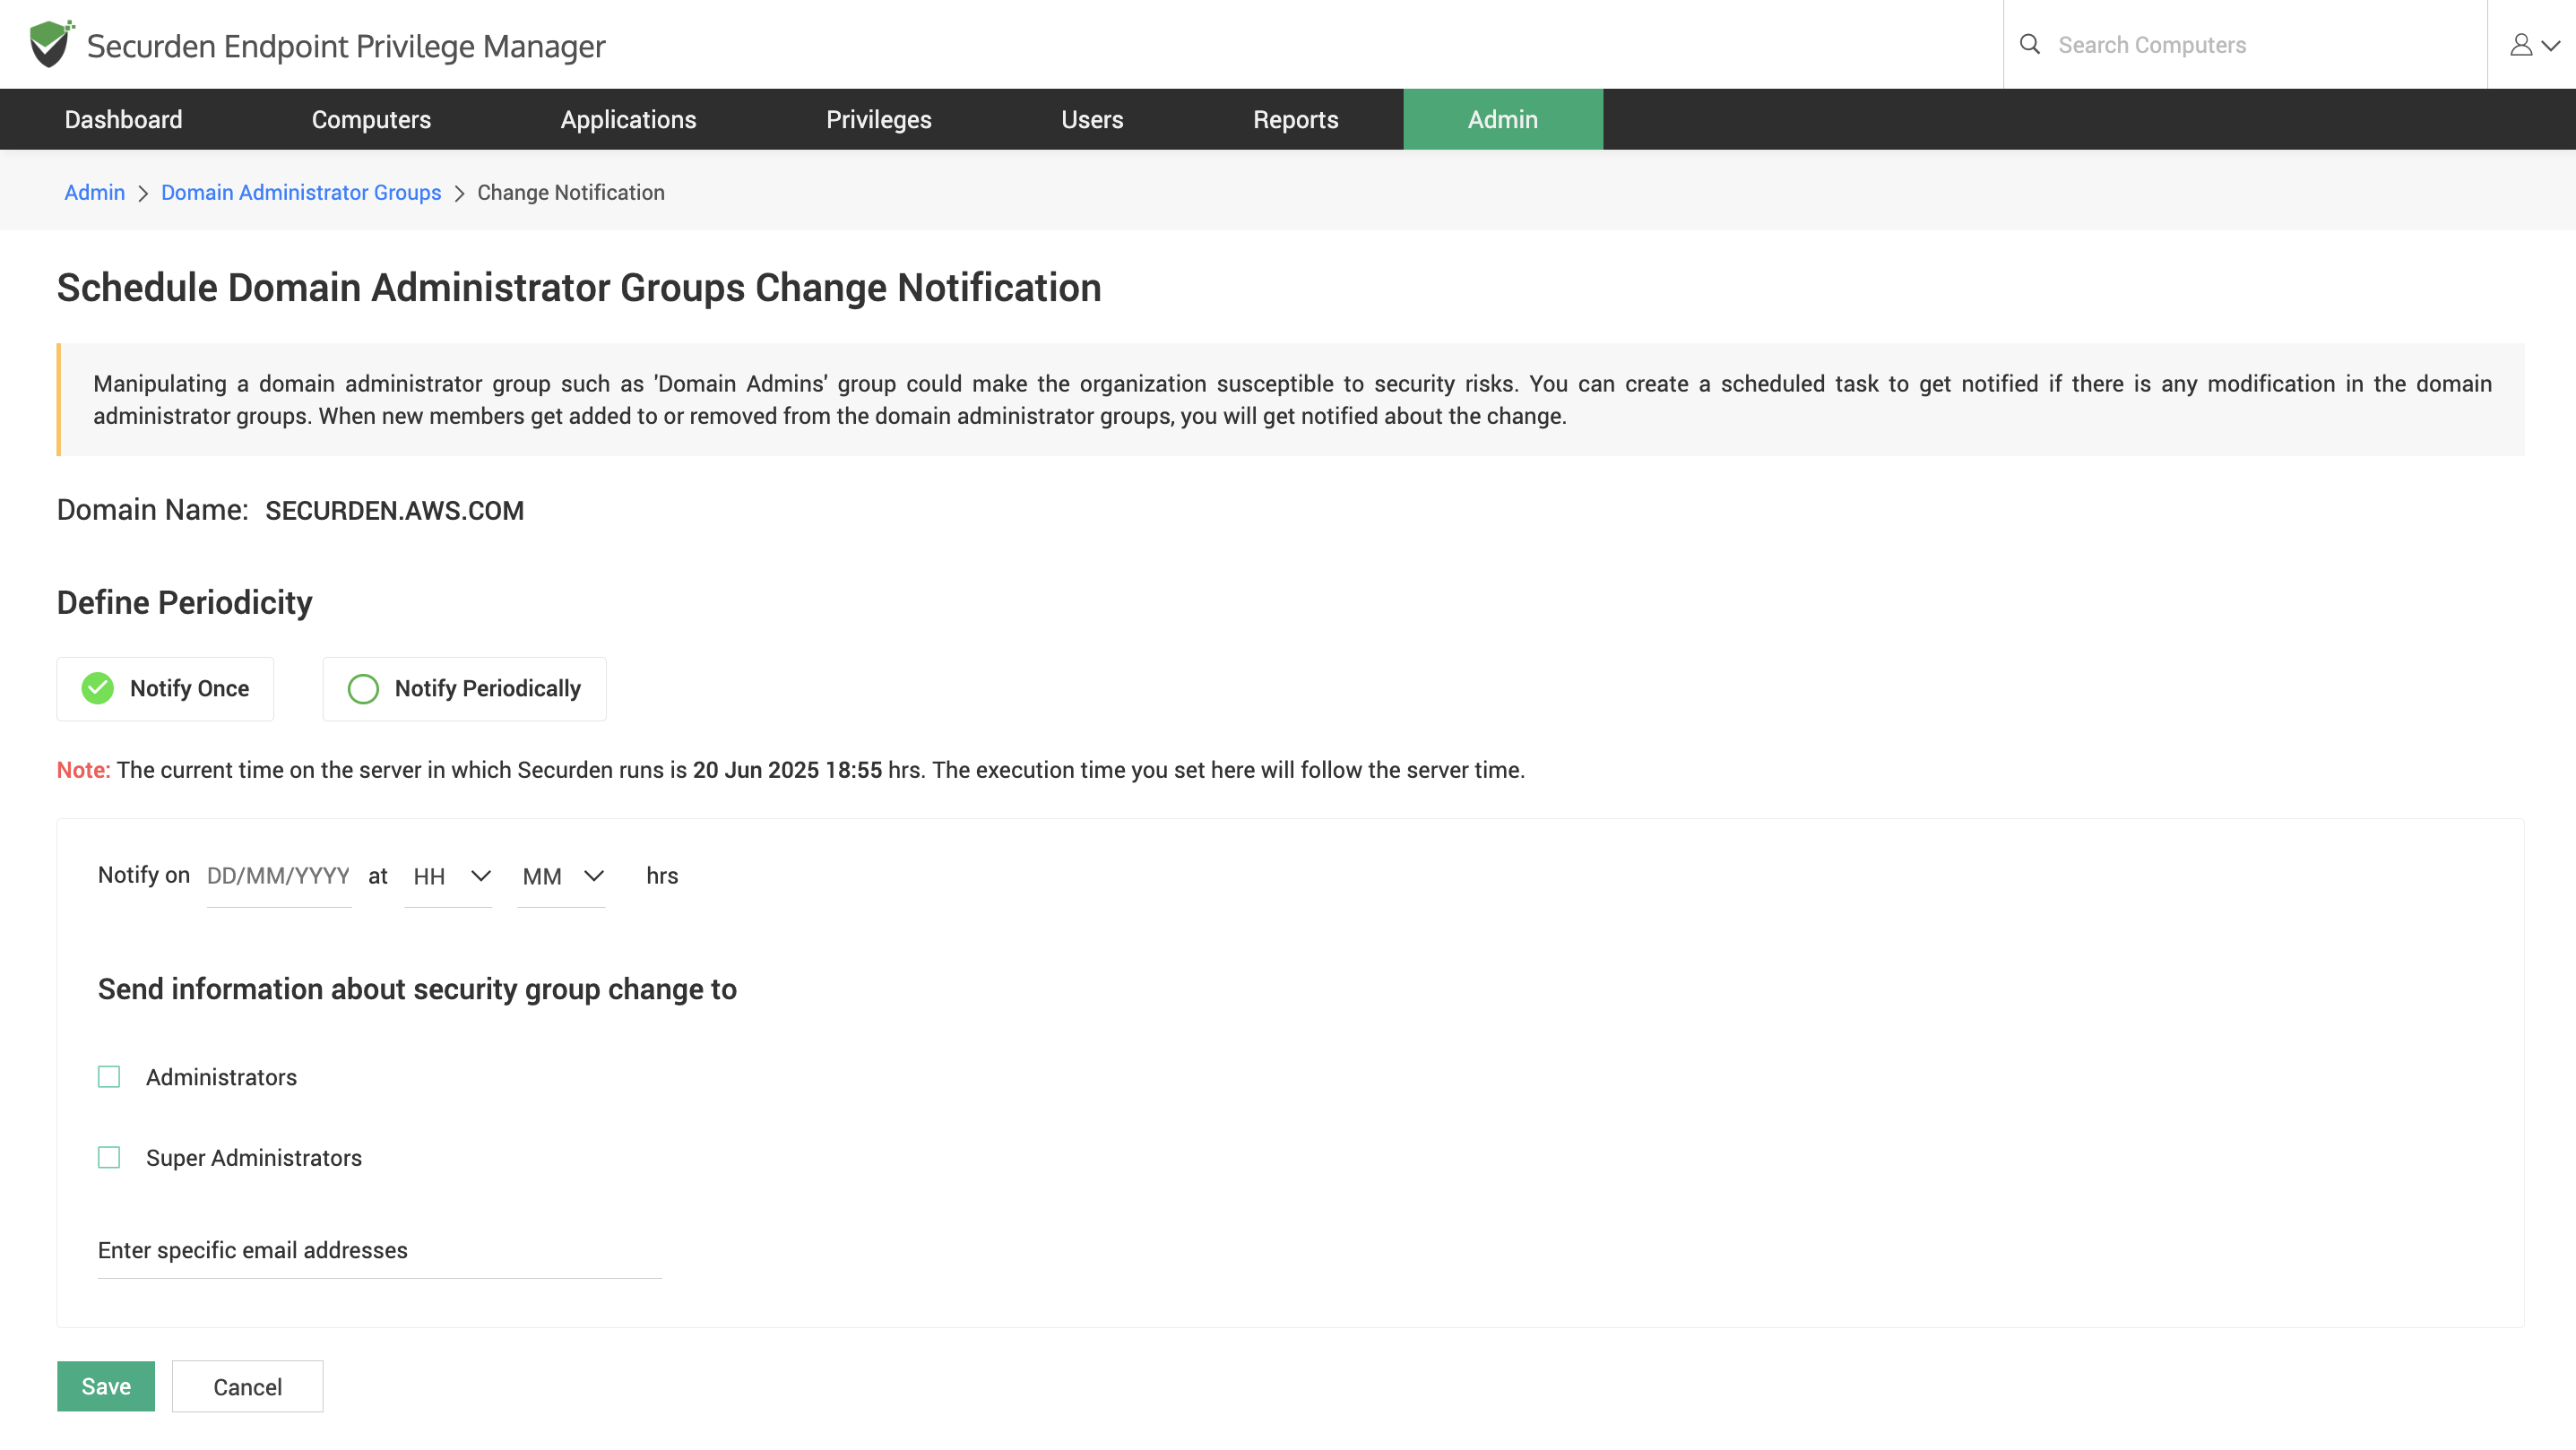Screen dimensions: 2576x1450
Task: Click the Save button
Action: [106, 1386]
